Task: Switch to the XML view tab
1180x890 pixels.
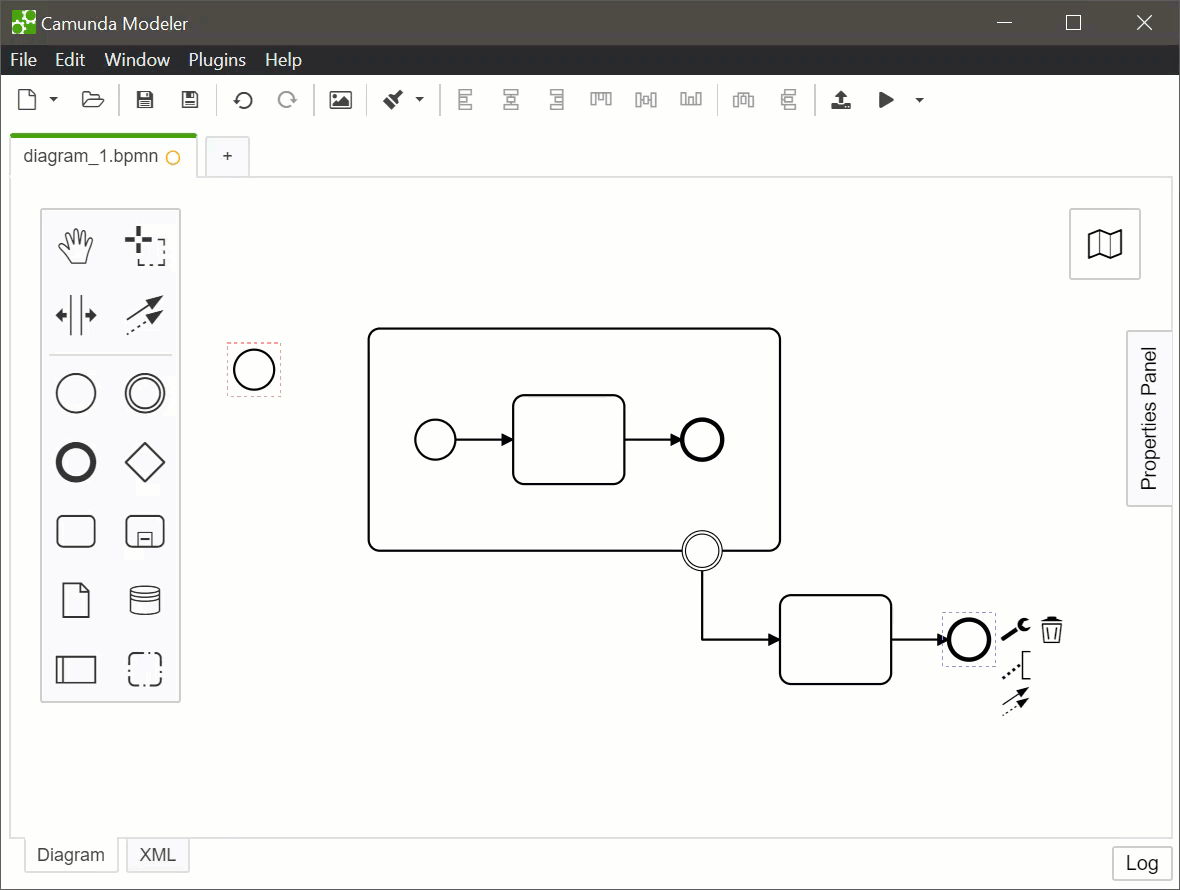Action: tap(157, 855)
